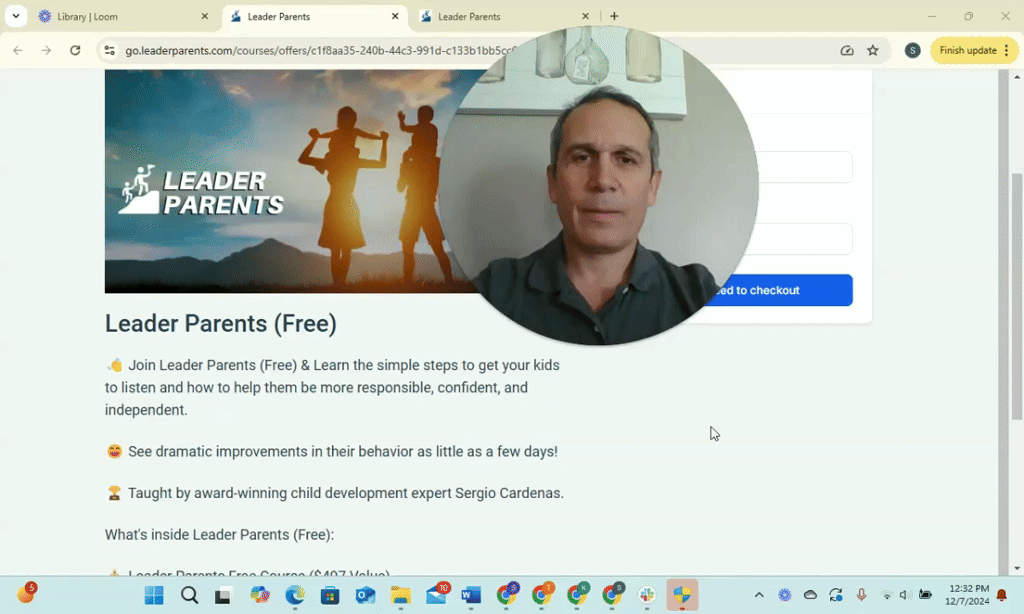Close the last Leader Parents tab
The width and height of the screenshot is (1024, 614).
tap(585, 16)
